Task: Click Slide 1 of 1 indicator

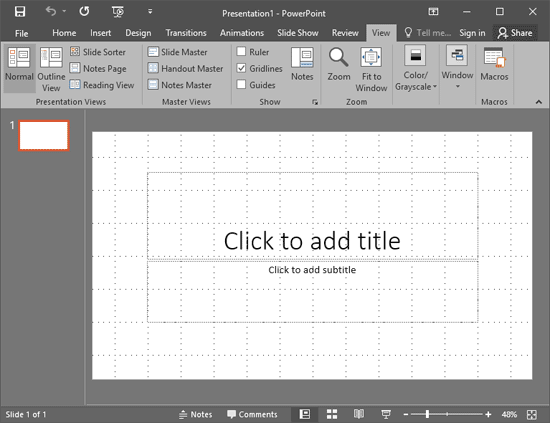Action: 26,415
